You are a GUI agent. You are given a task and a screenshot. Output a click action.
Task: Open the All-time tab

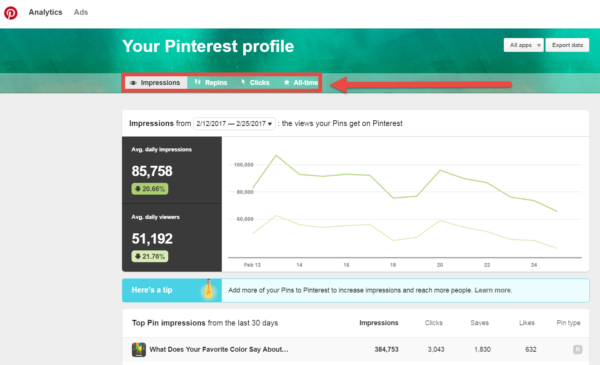(x=300, y=83)
